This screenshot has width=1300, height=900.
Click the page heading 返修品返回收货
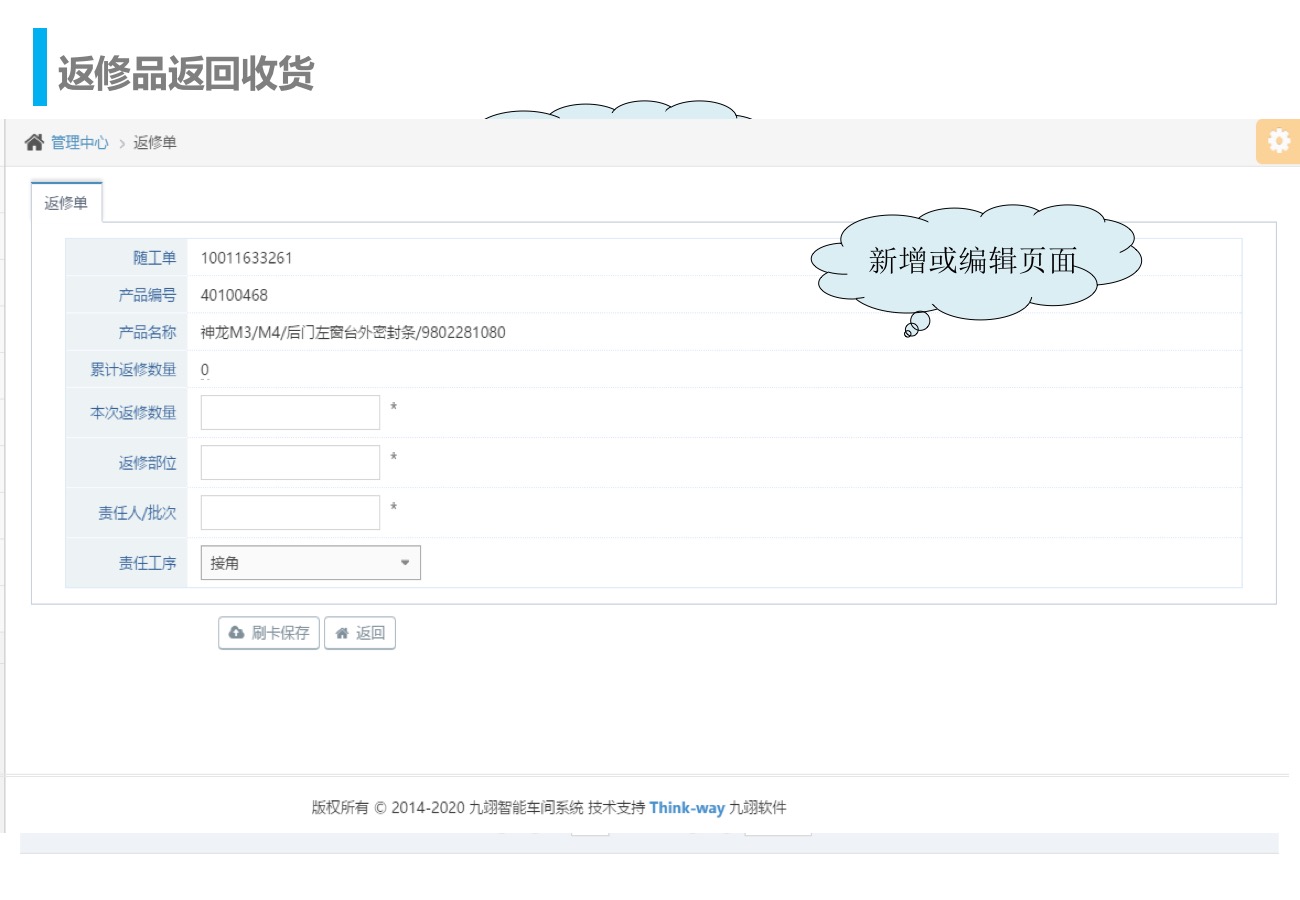[x=186, y=73]
